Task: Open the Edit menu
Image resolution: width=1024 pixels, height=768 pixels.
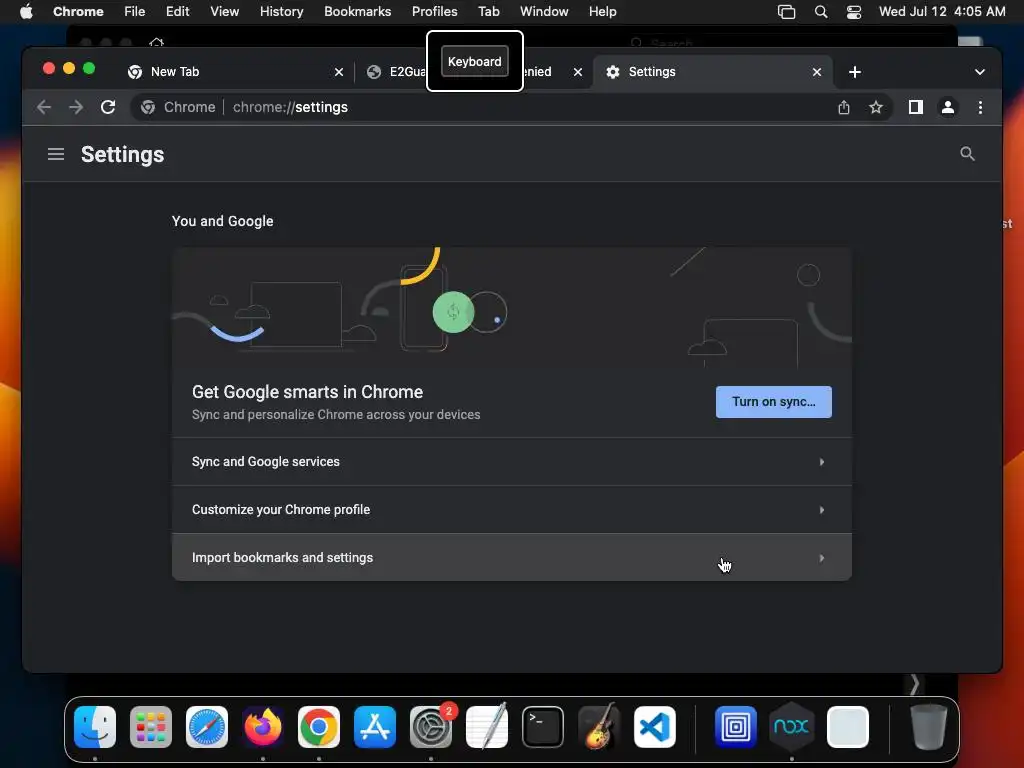Action: click(x=177, y=11)
